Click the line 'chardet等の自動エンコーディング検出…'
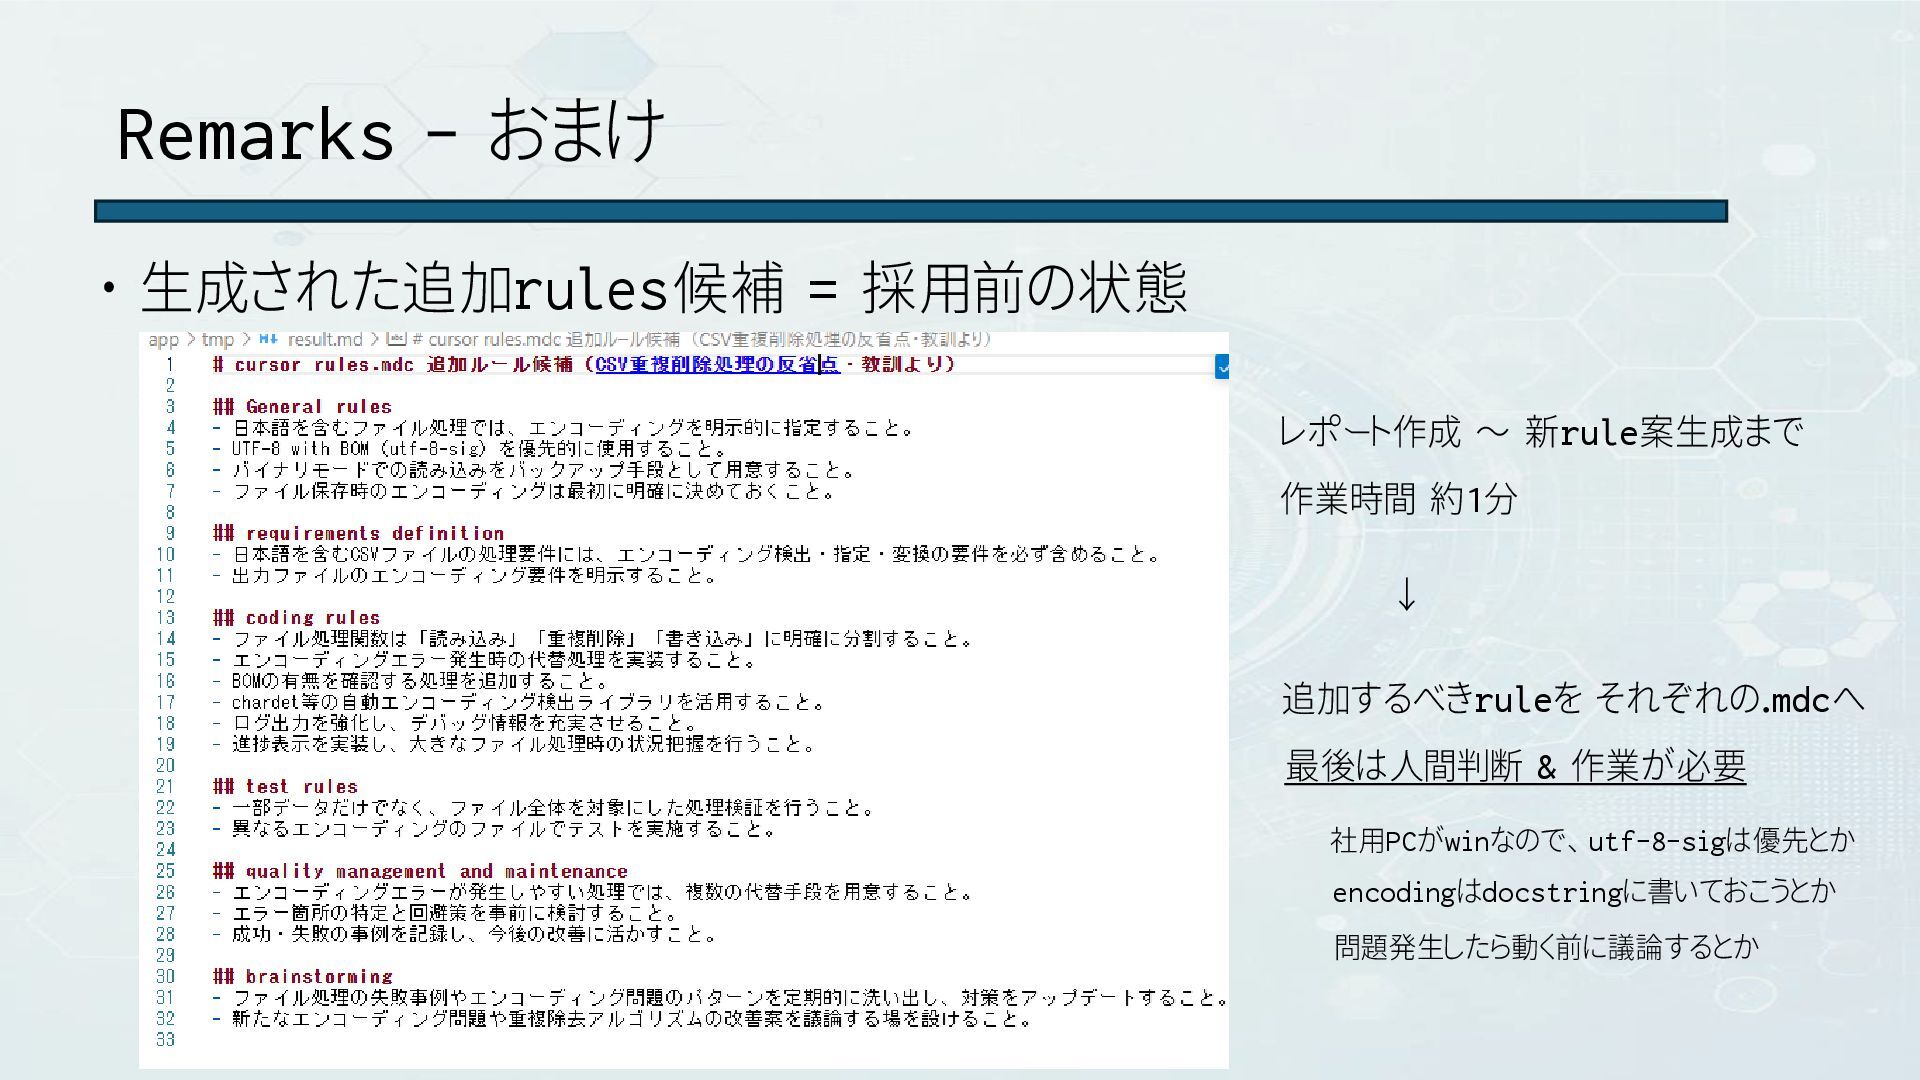 tap(520, 703)
